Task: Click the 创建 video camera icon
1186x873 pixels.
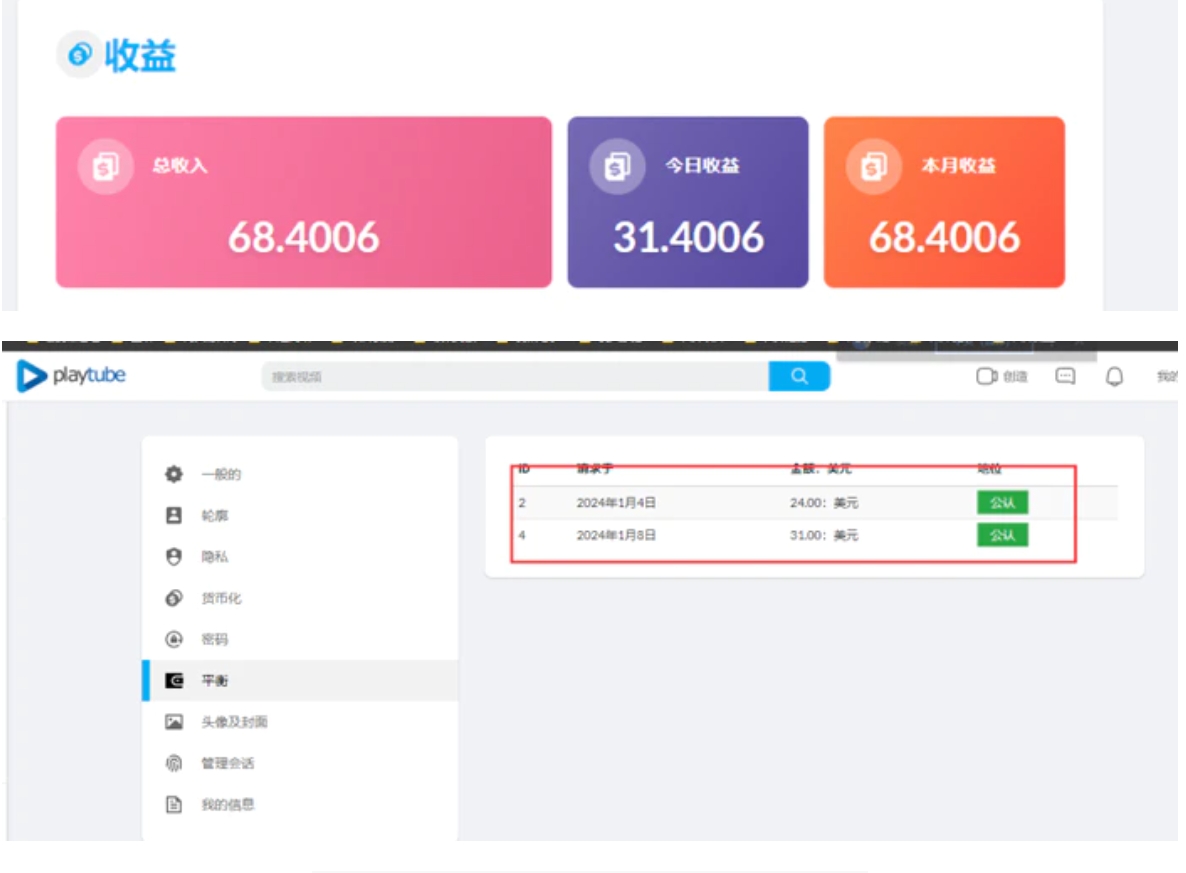Action: (x=986, y=377)
